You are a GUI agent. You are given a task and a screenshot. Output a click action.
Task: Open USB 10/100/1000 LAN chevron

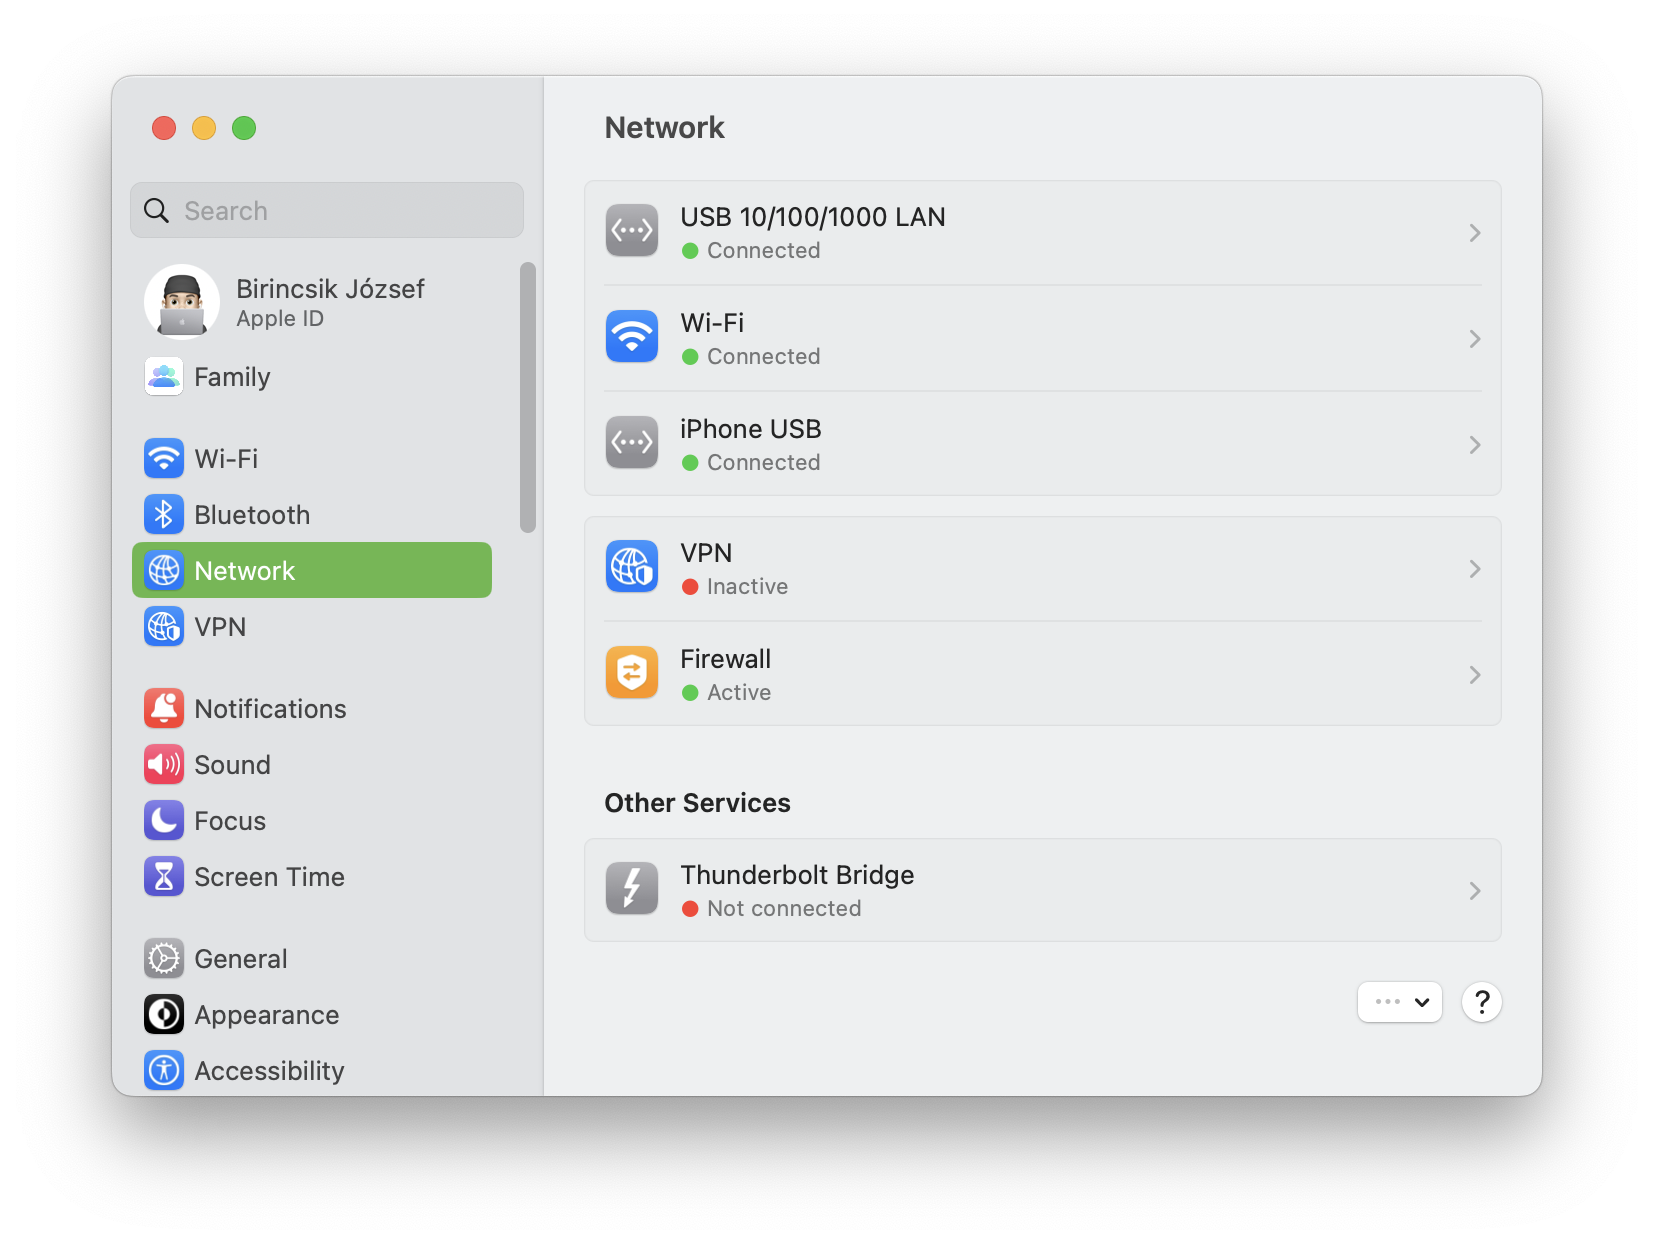tap(1475, 233)
